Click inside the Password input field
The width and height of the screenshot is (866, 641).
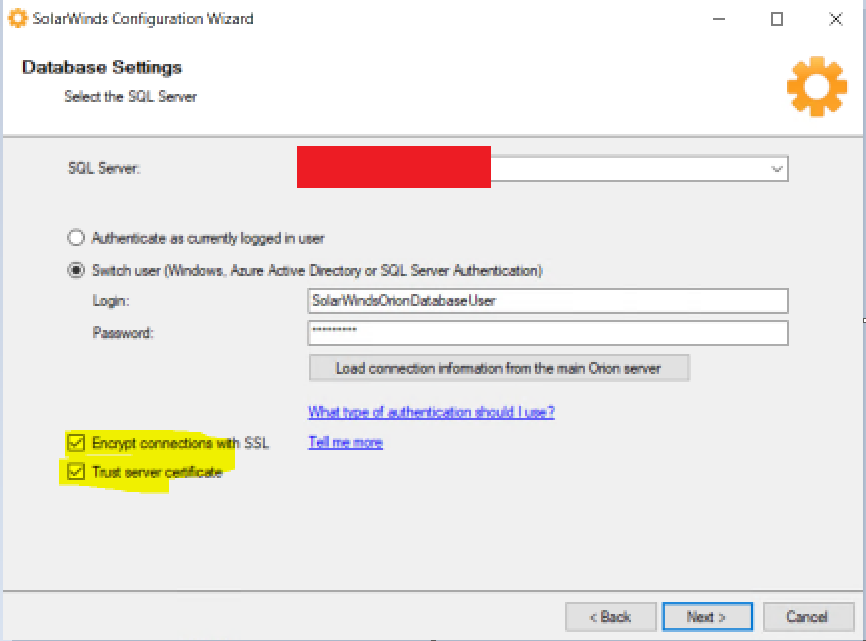pos(547,332)
